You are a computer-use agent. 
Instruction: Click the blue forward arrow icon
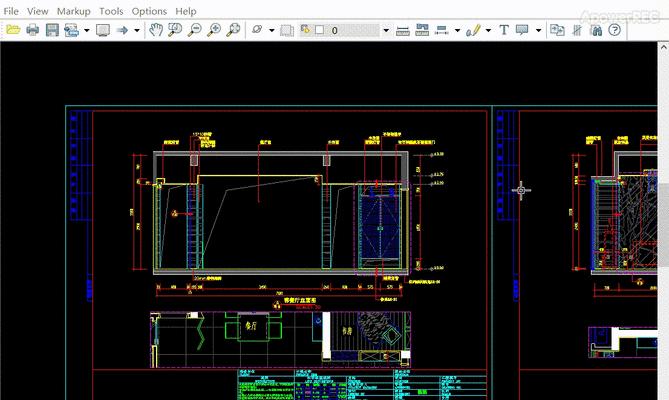click(x=122, y=30)
